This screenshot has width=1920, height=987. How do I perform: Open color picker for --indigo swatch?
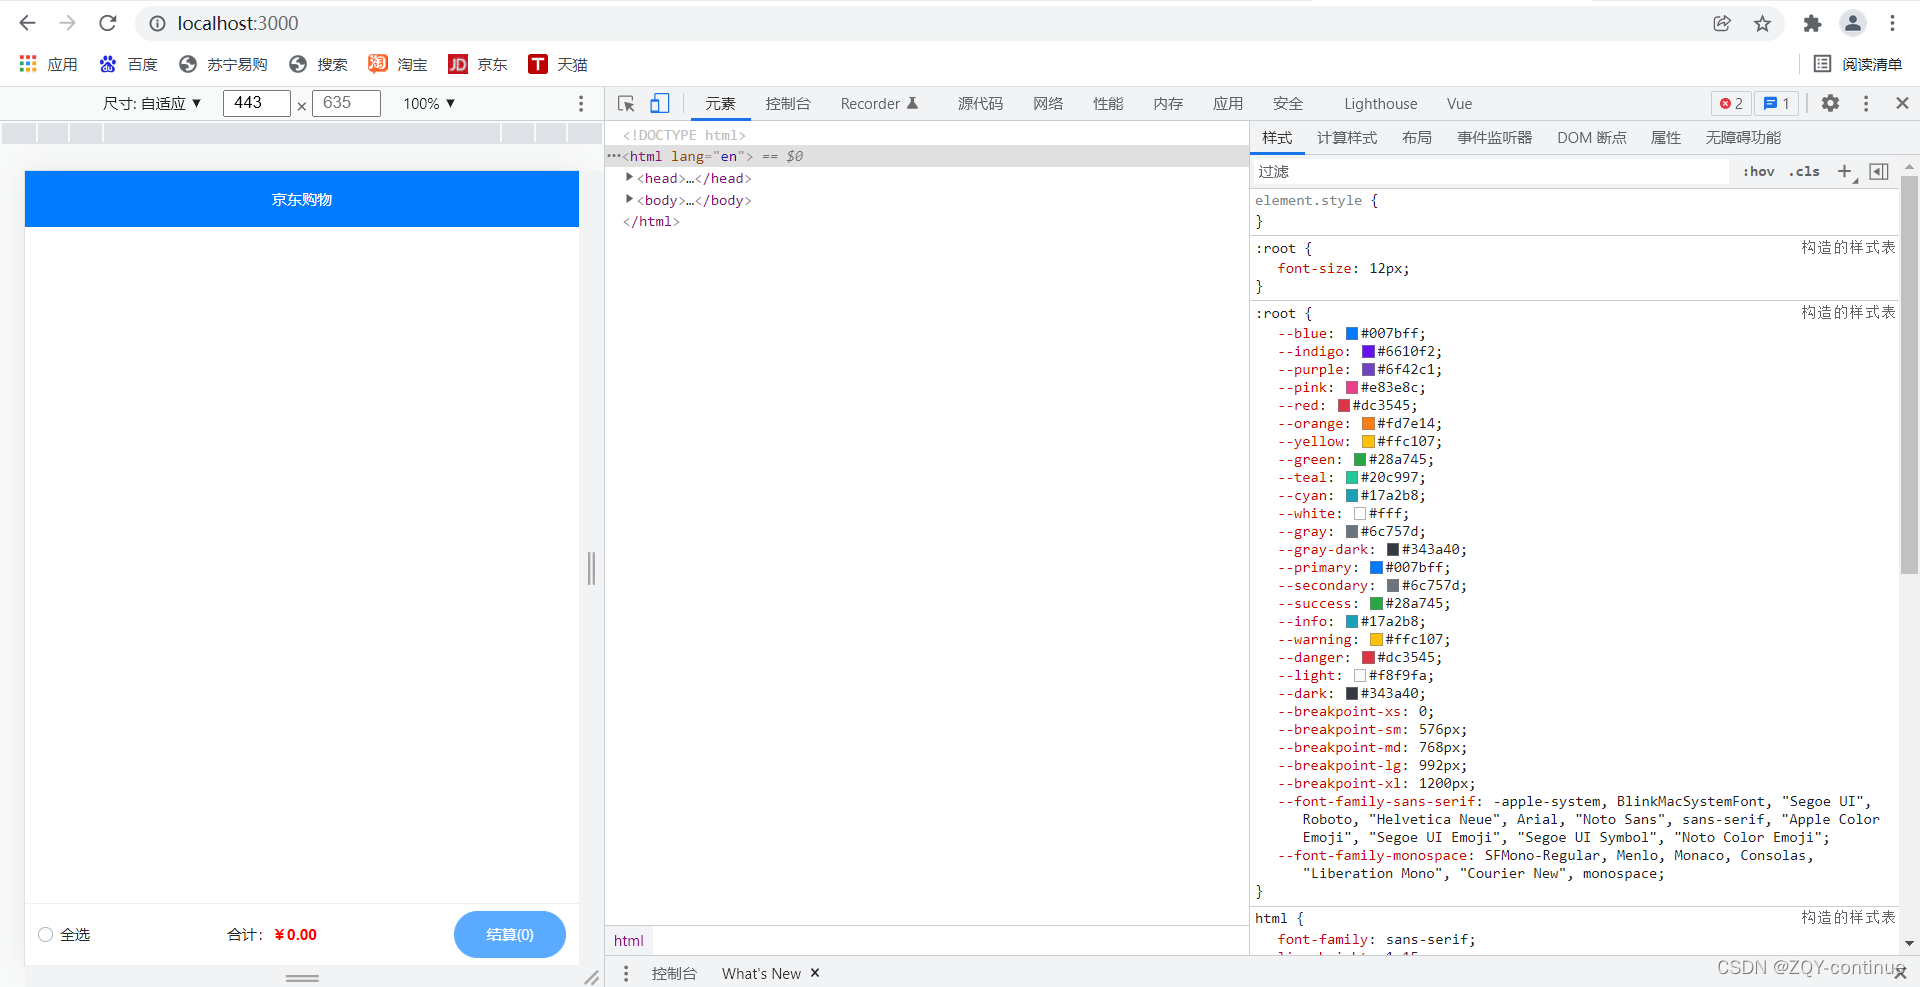(x=1368, y=352)
